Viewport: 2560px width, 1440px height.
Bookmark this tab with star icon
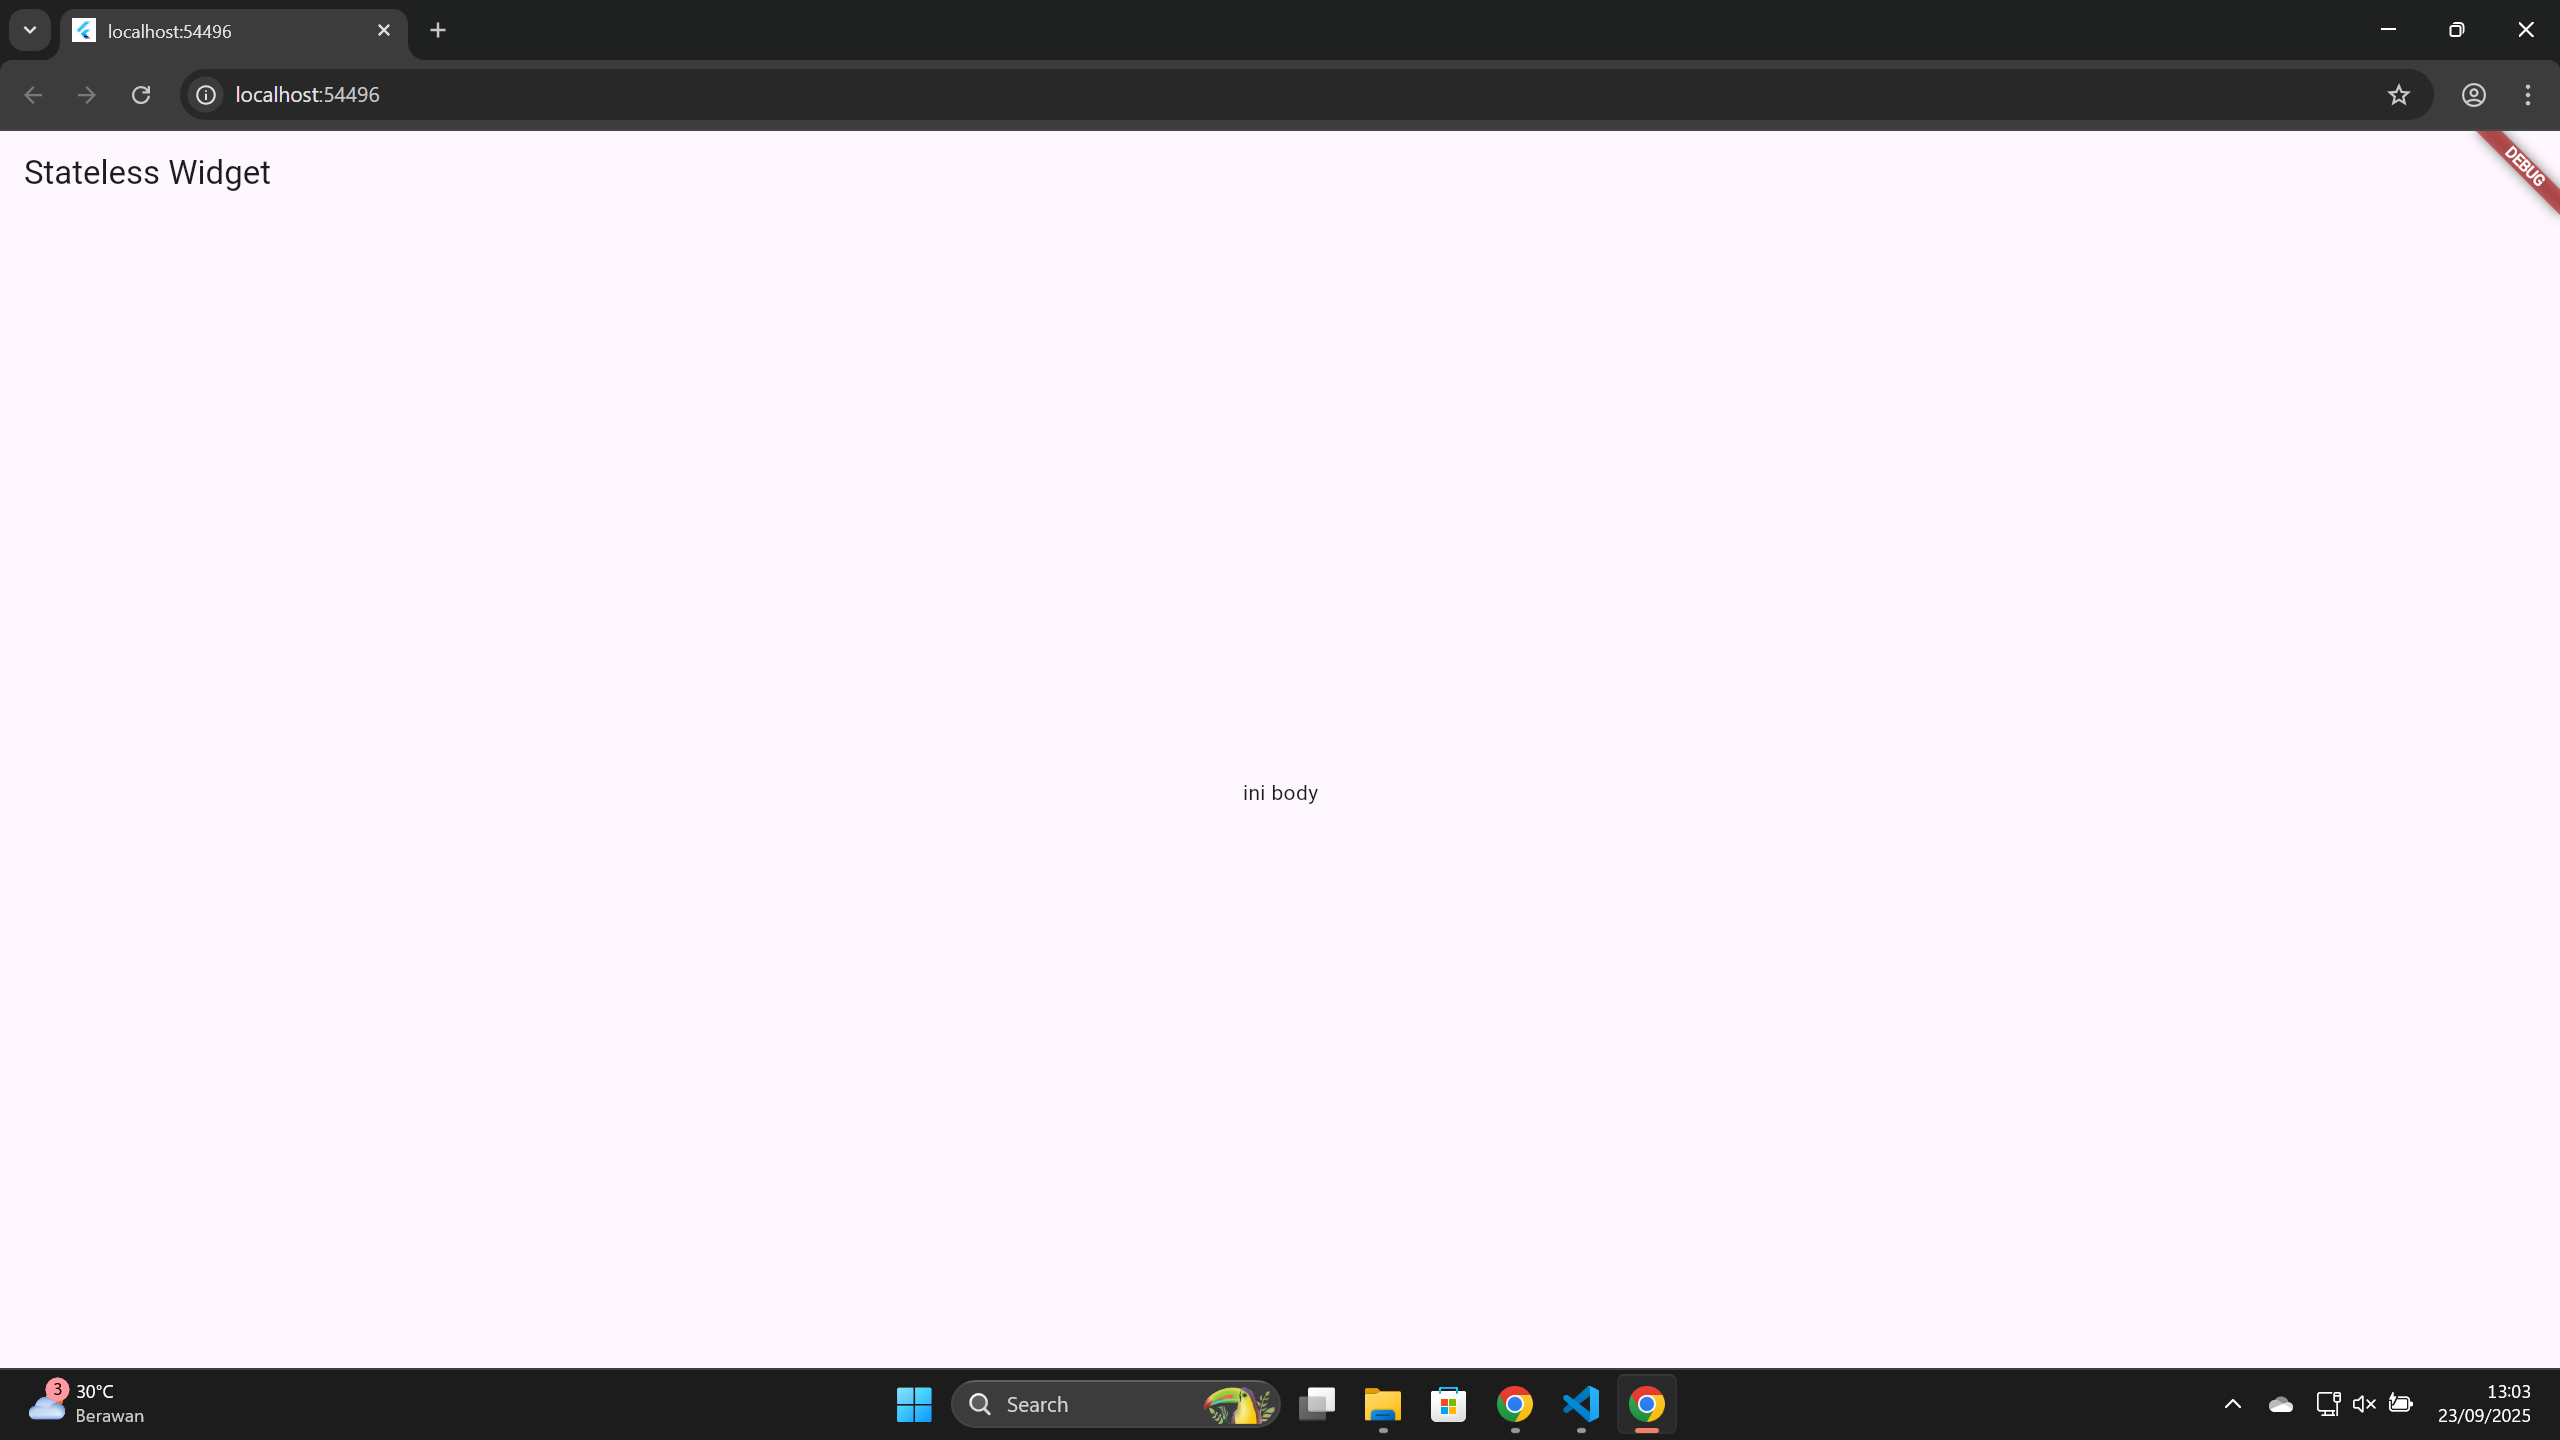(x=2398, y=95)
